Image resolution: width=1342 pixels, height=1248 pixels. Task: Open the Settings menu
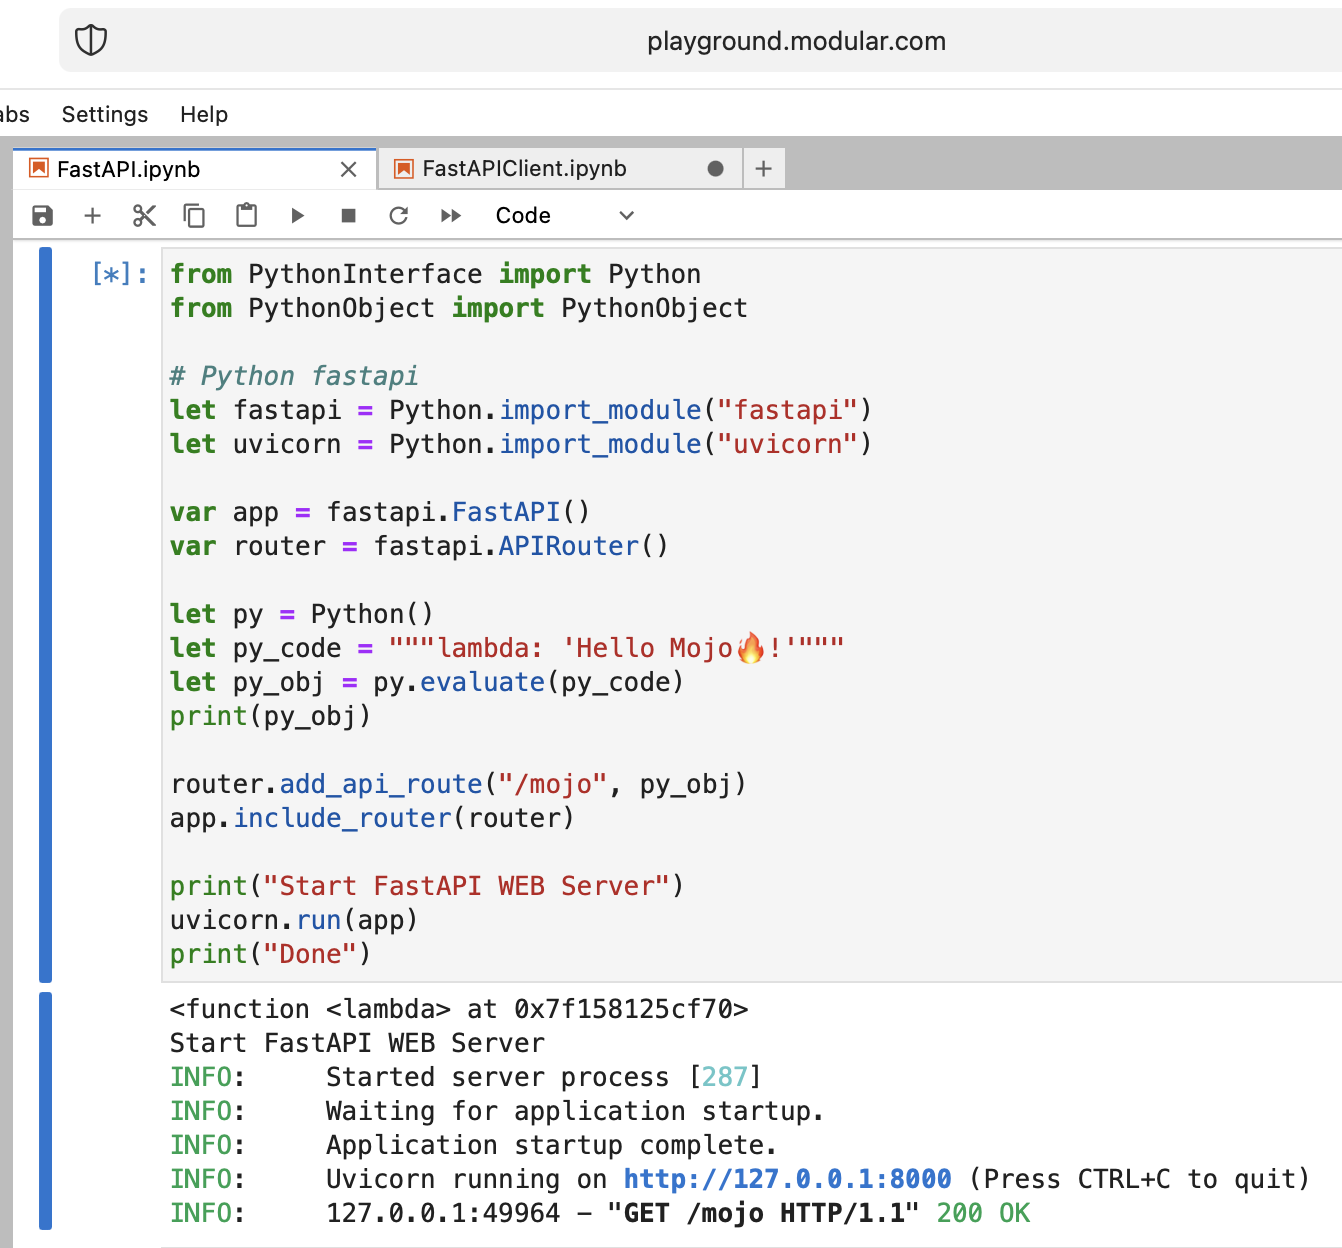[x=105, y=114]
